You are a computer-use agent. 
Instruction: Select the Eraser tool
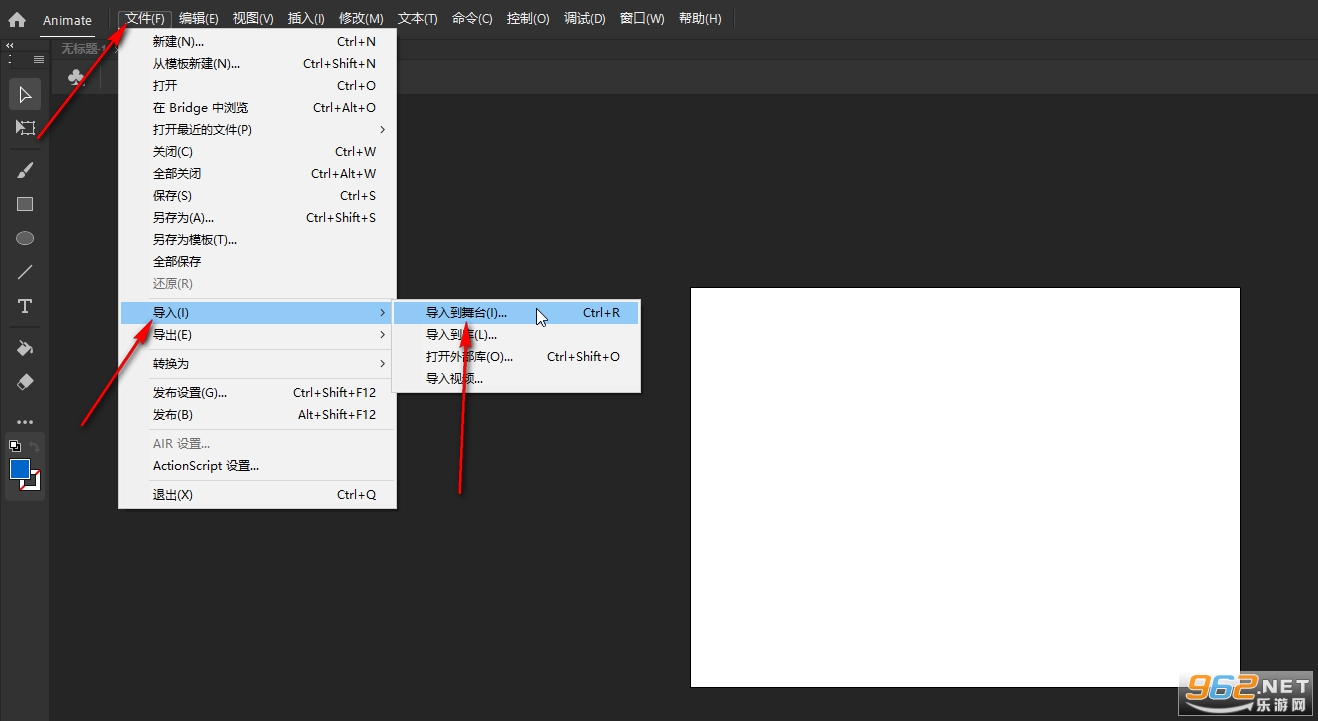25,382
